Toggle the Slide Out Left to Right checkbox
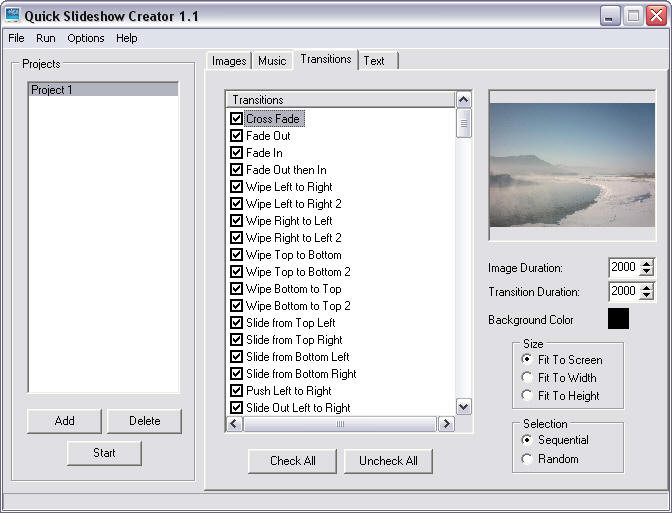This screenshot has width=672, height=513. [x=236, y=408]
